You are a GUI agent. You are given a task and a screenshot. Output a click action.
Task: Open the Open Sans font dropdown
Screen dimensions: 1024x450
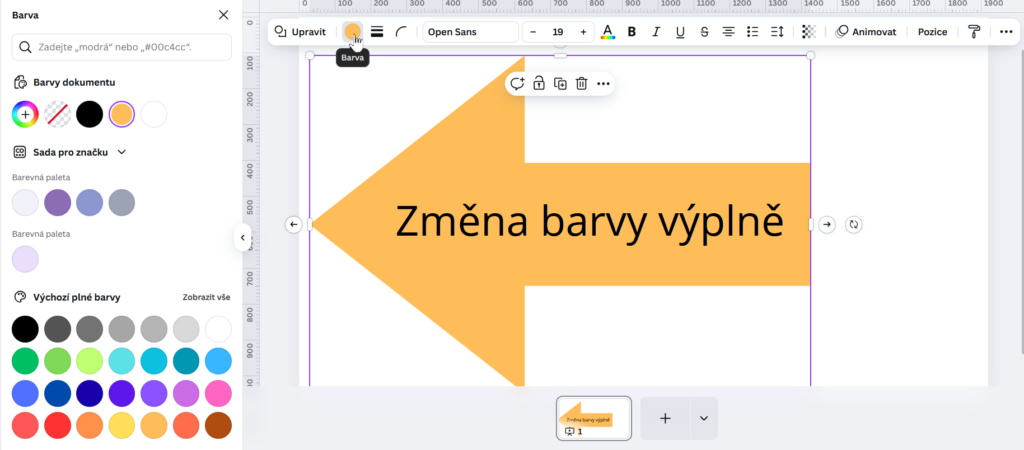pos(470,32)
